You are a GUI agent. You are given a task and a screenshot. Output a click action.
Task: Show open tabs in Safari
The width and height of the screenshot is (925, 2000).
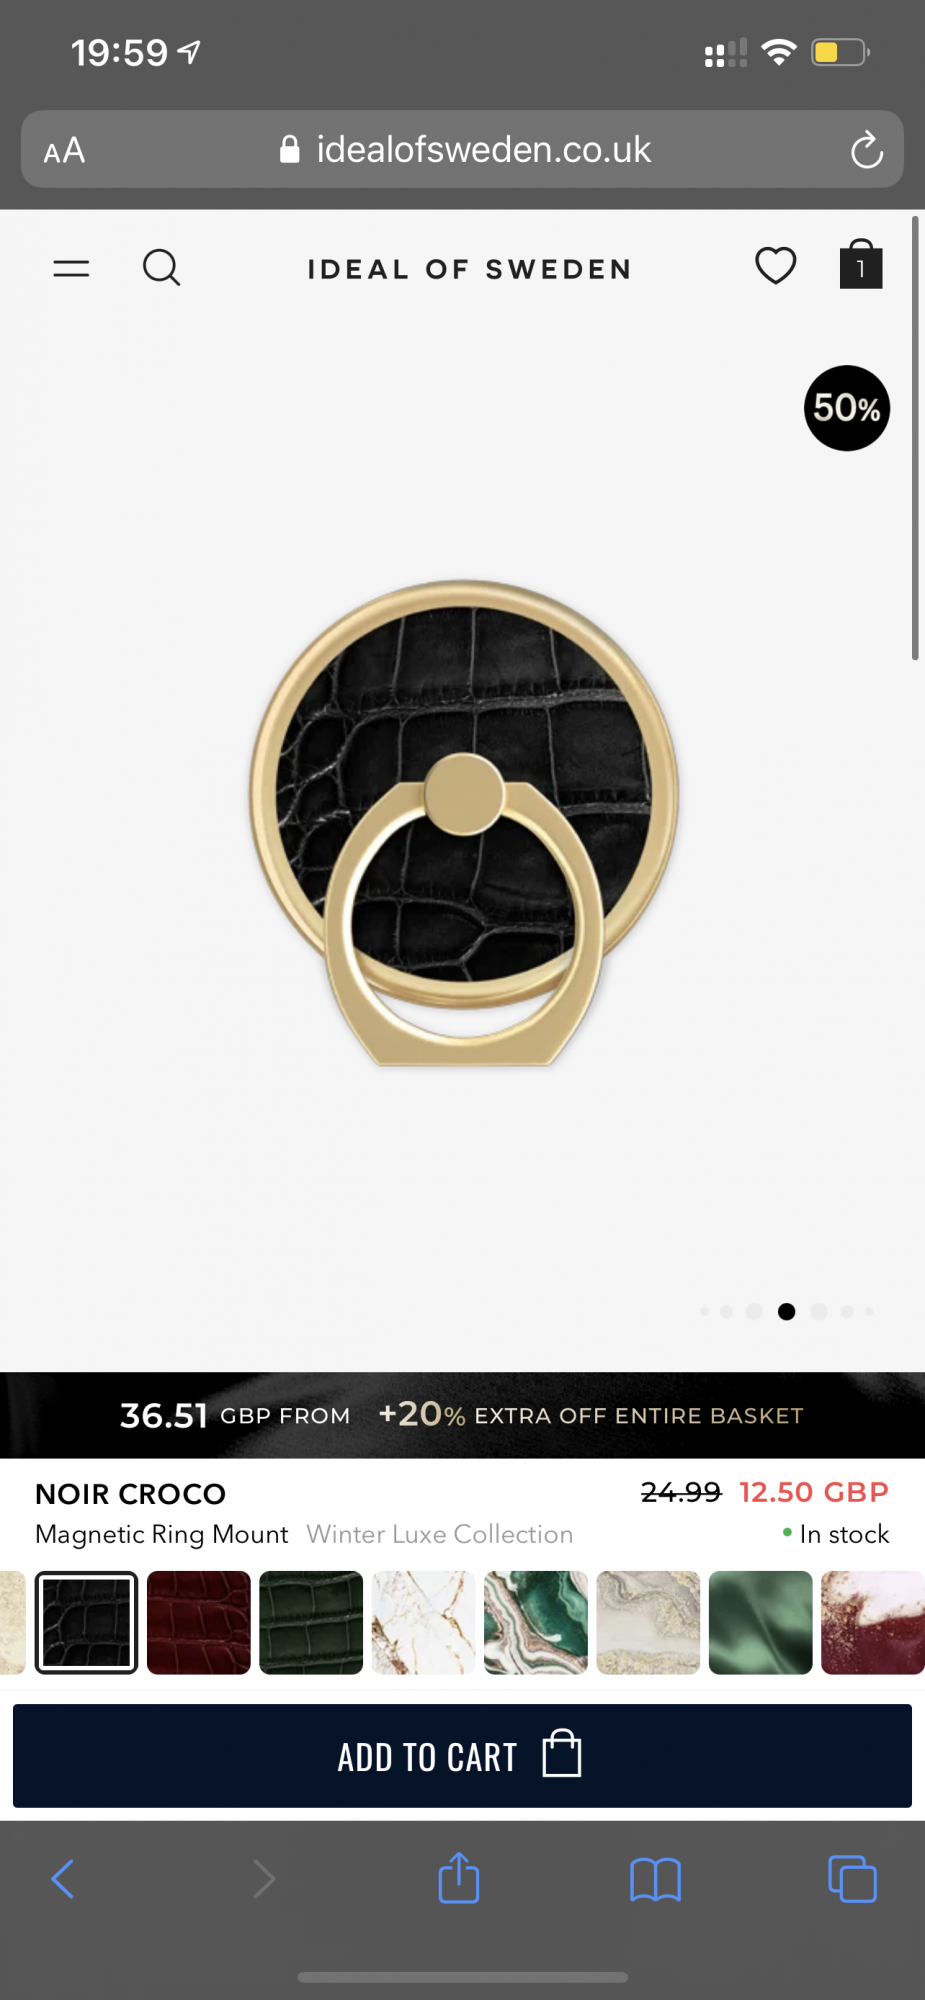tap(852, 1879)
